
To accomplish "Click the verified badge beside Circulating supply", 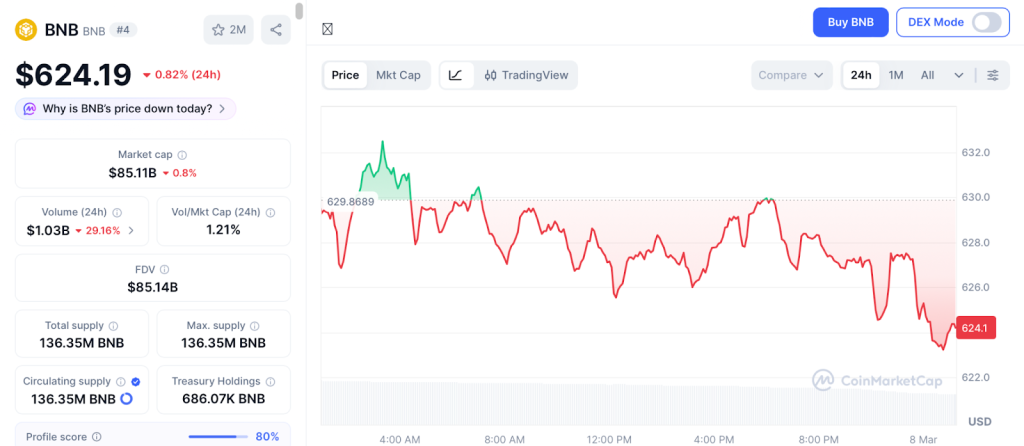I will 136,382.
